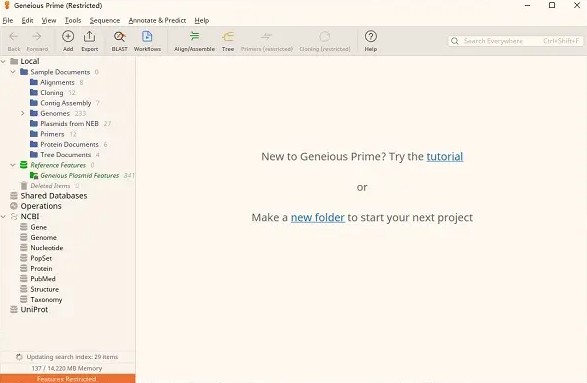Viewport: 587px width, 383px height.
Task: Click the Updating search index status
Action: point(67,357)
